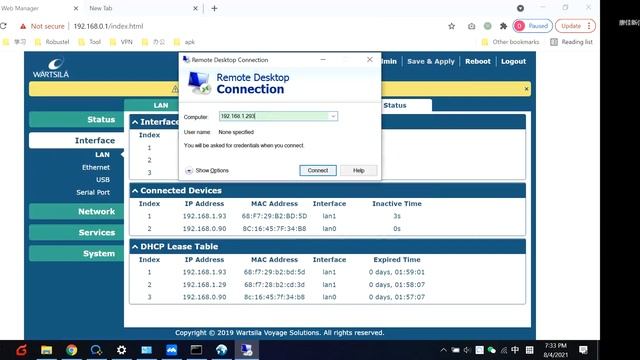Click IP 192.168.1.29 in DHCP Lease Table

coord(204,284)
